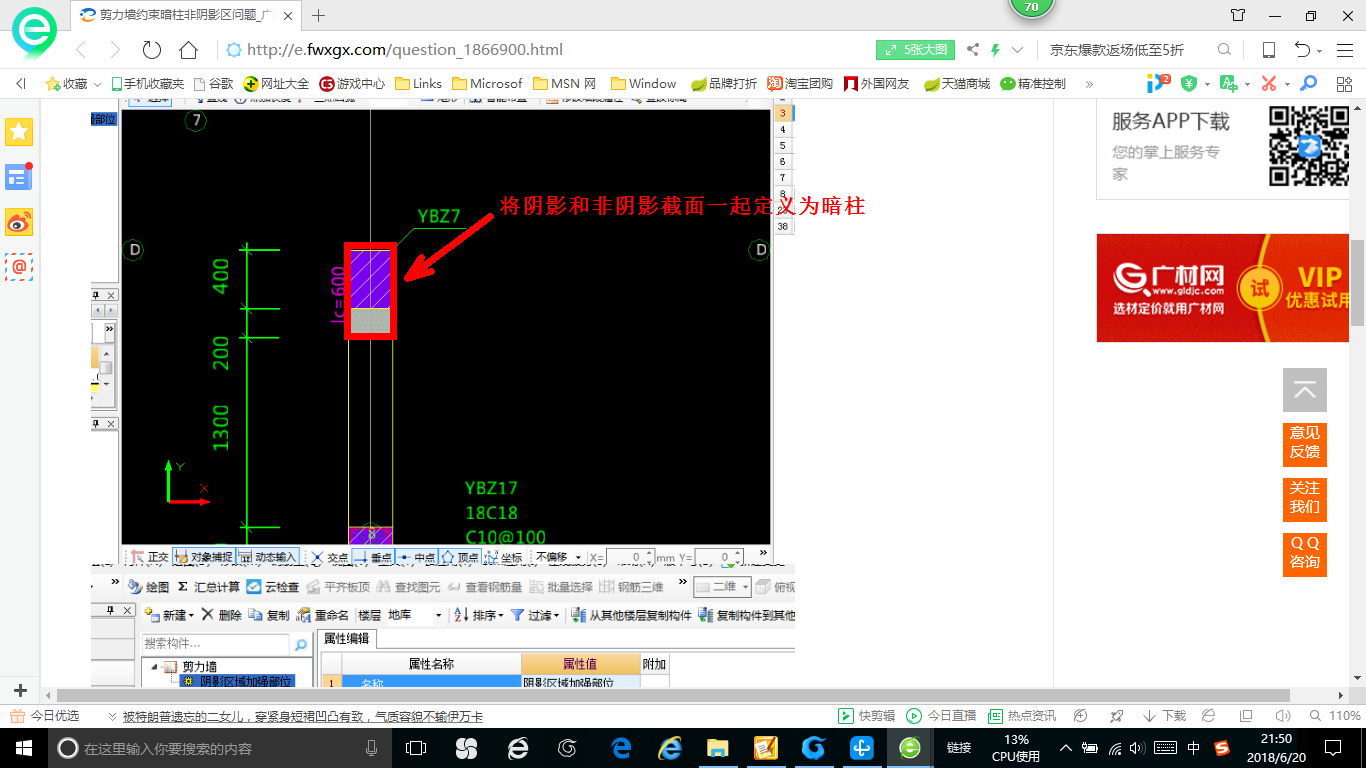This screenshot has height=768, width=1366.
Task: Click the green lightning speed-mode icon
Action: 995,50
